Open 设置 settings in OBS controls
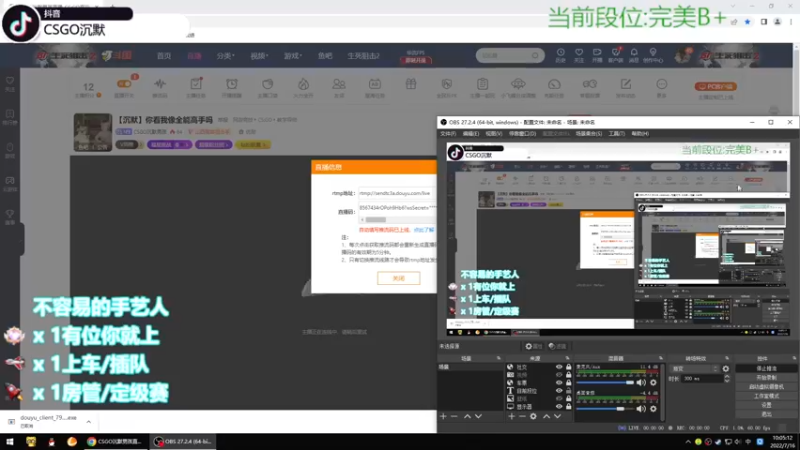800x450 pixels. [766, 405]
